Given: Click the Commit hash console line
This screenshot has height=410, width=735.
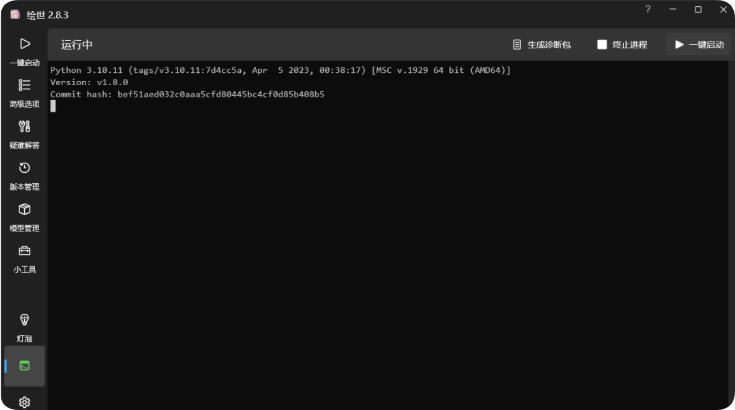Looking at the screenshot, I should (x=187, y=94).
